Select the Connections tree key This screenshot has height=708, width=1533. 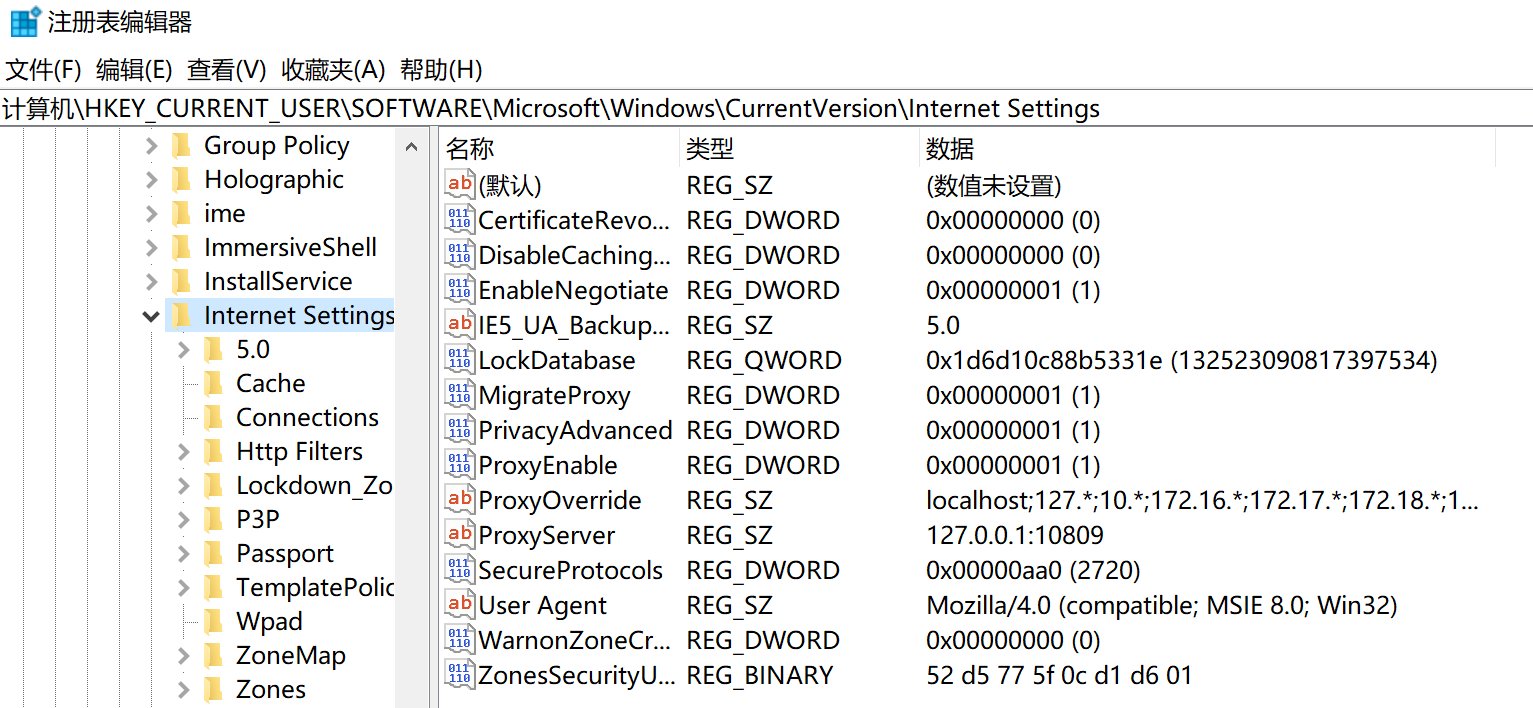[307, 418]
